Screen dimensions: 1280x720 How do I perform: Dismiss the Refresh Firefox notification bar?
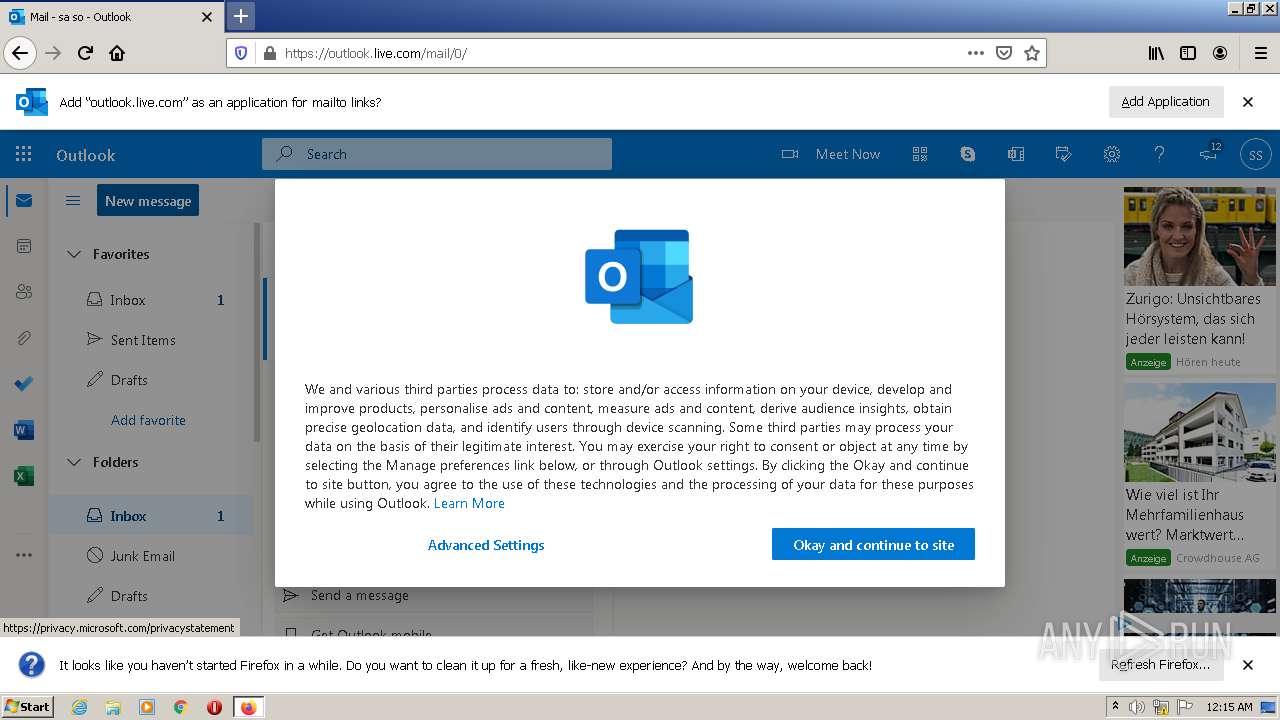click(x=1248, y=665)
